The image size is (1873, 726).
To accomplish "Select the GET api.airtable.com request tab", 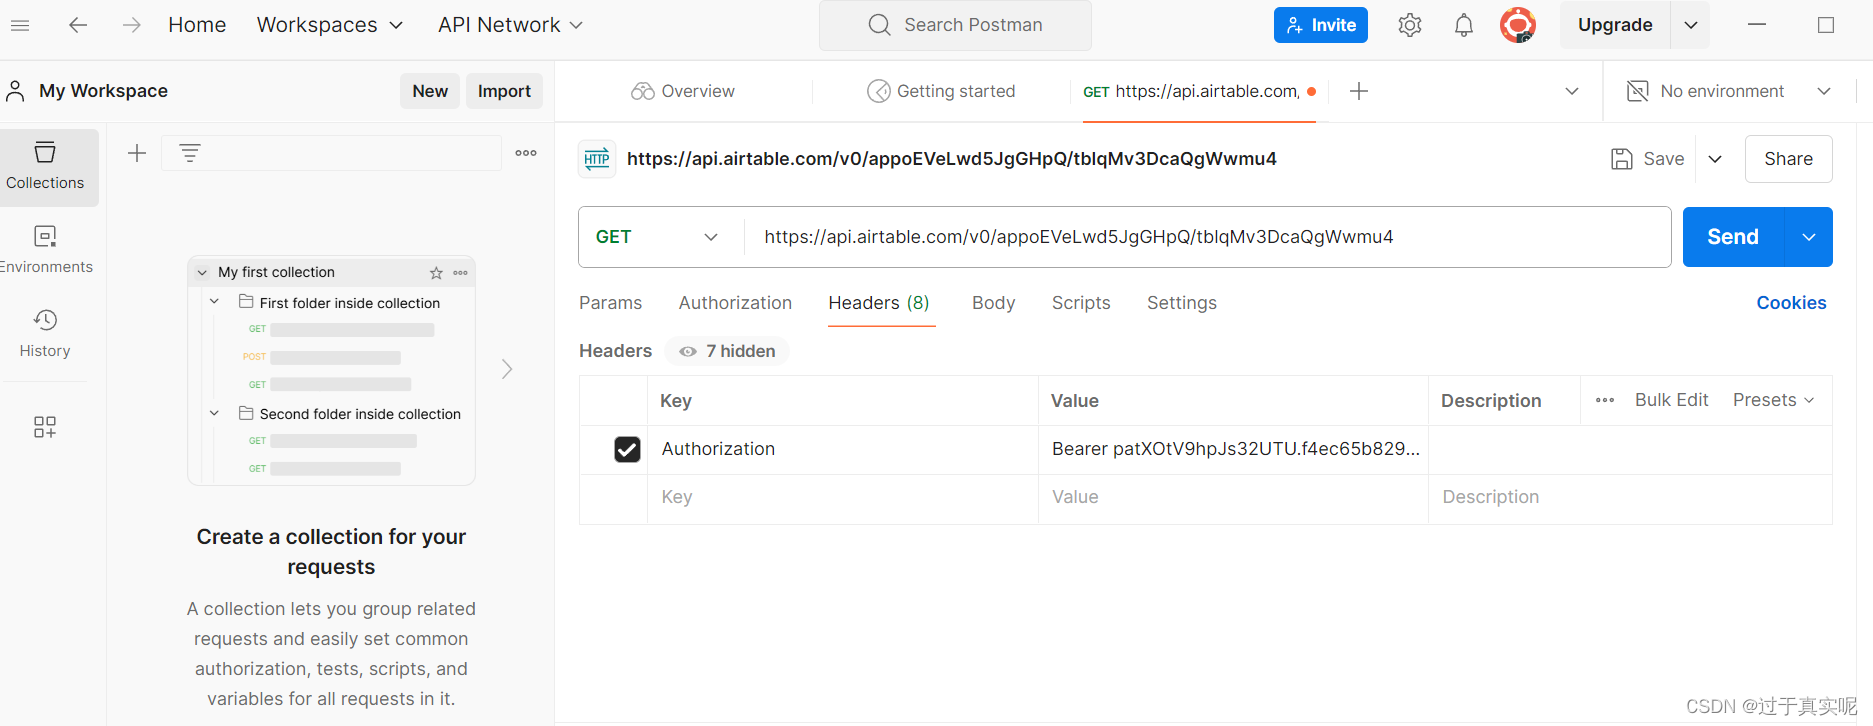I will tap(1199, 91).
